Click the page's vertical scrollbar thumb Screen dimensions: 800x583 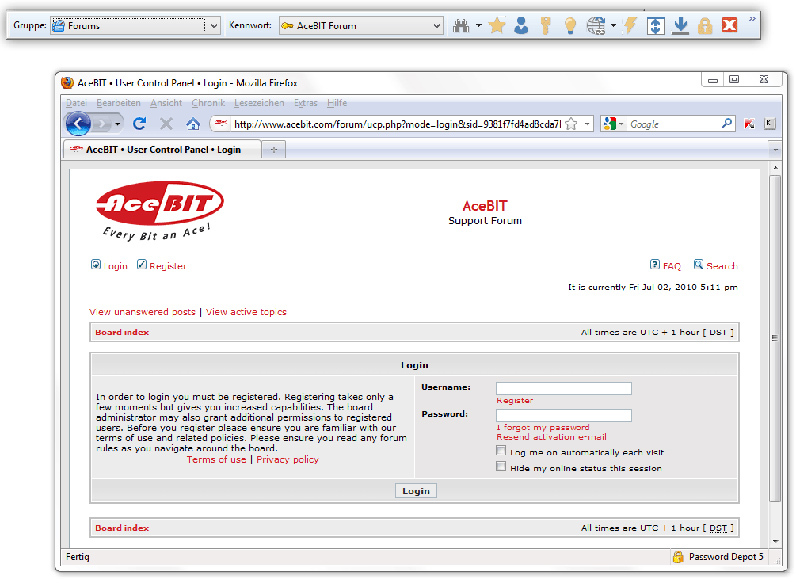774,338
